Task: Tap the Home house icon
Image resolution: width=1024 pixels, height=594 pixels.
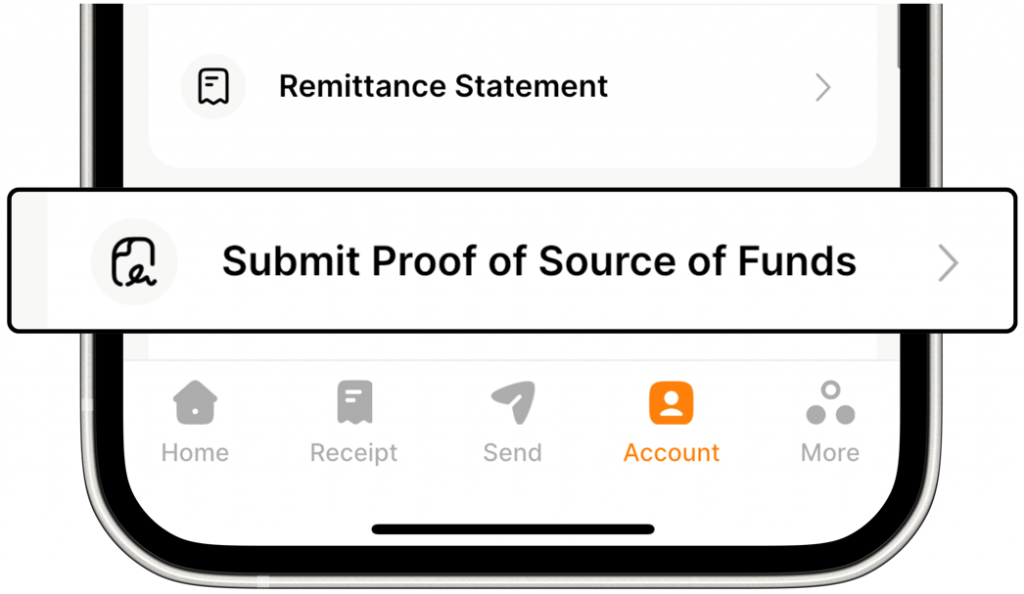Action: pyautogui.click(x=195, y=403)
